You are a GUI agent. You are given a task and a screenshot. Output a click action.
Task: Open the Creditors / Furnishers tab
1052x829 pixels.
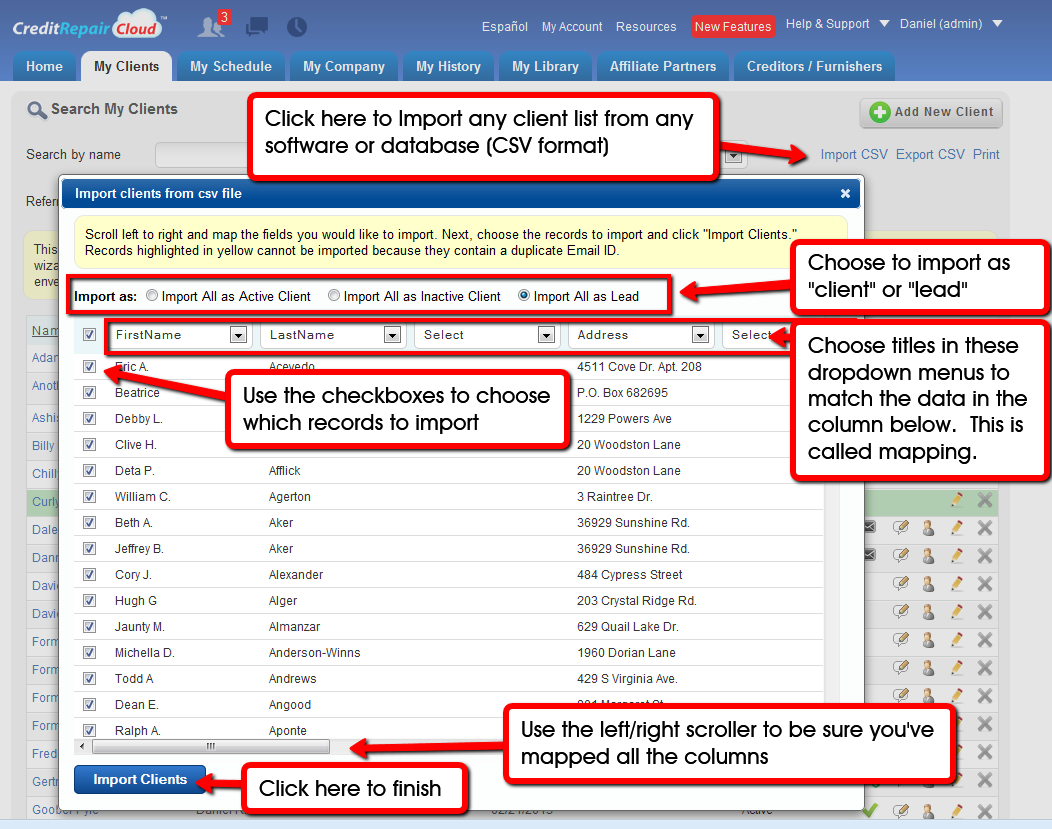coord(814,66)
